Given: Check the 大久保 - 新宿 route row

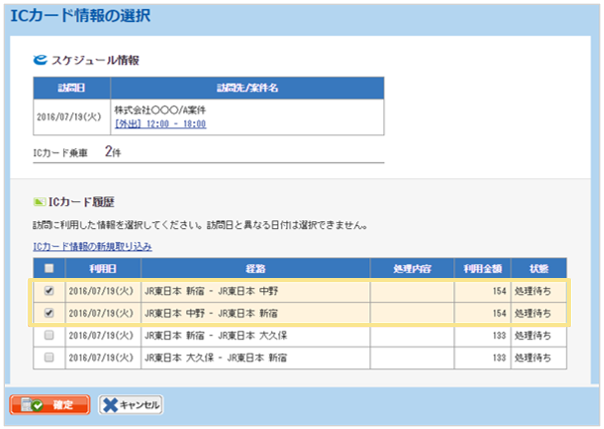Looking at the screenshot, I should click(x=48, y=355).
